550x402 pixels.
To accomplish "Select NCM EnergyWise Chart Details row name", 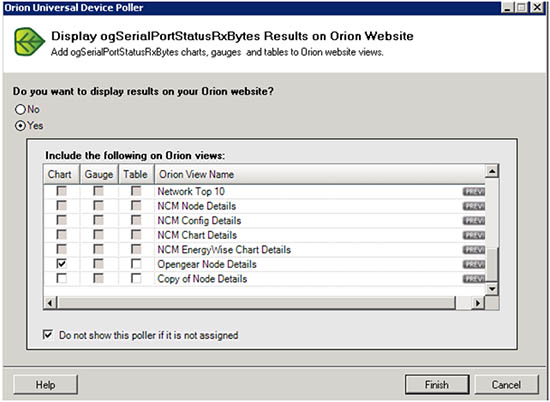I will [224, 250].
